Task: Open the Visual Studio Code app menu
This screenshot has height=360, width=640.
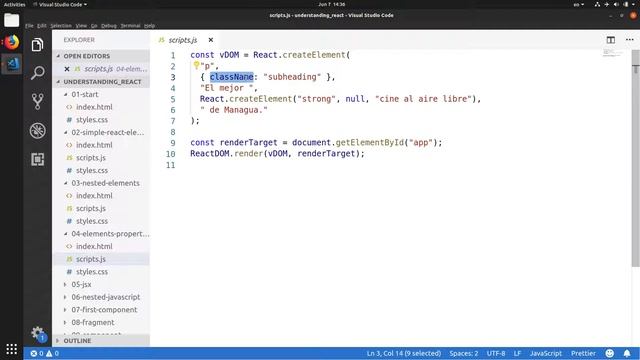Action: [60, 4]
